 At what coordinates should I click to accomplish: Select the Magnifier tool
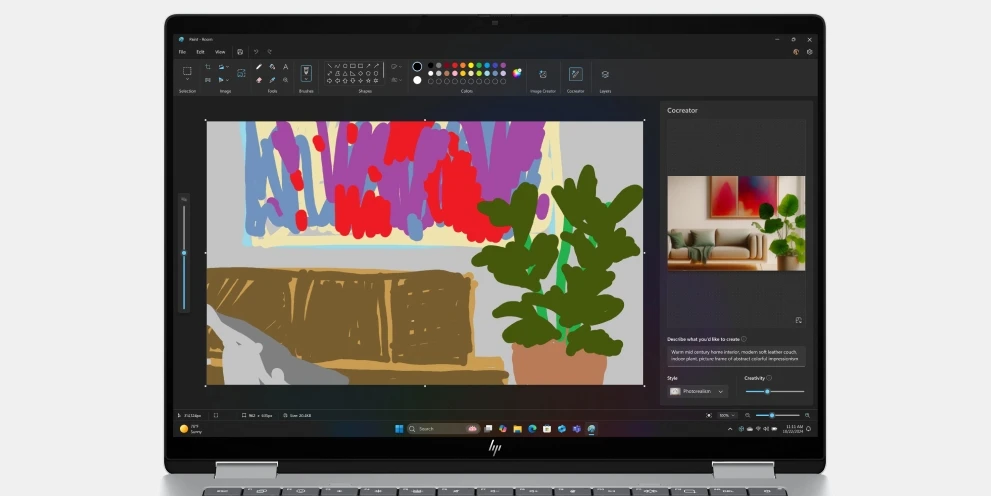click(286, 80)
